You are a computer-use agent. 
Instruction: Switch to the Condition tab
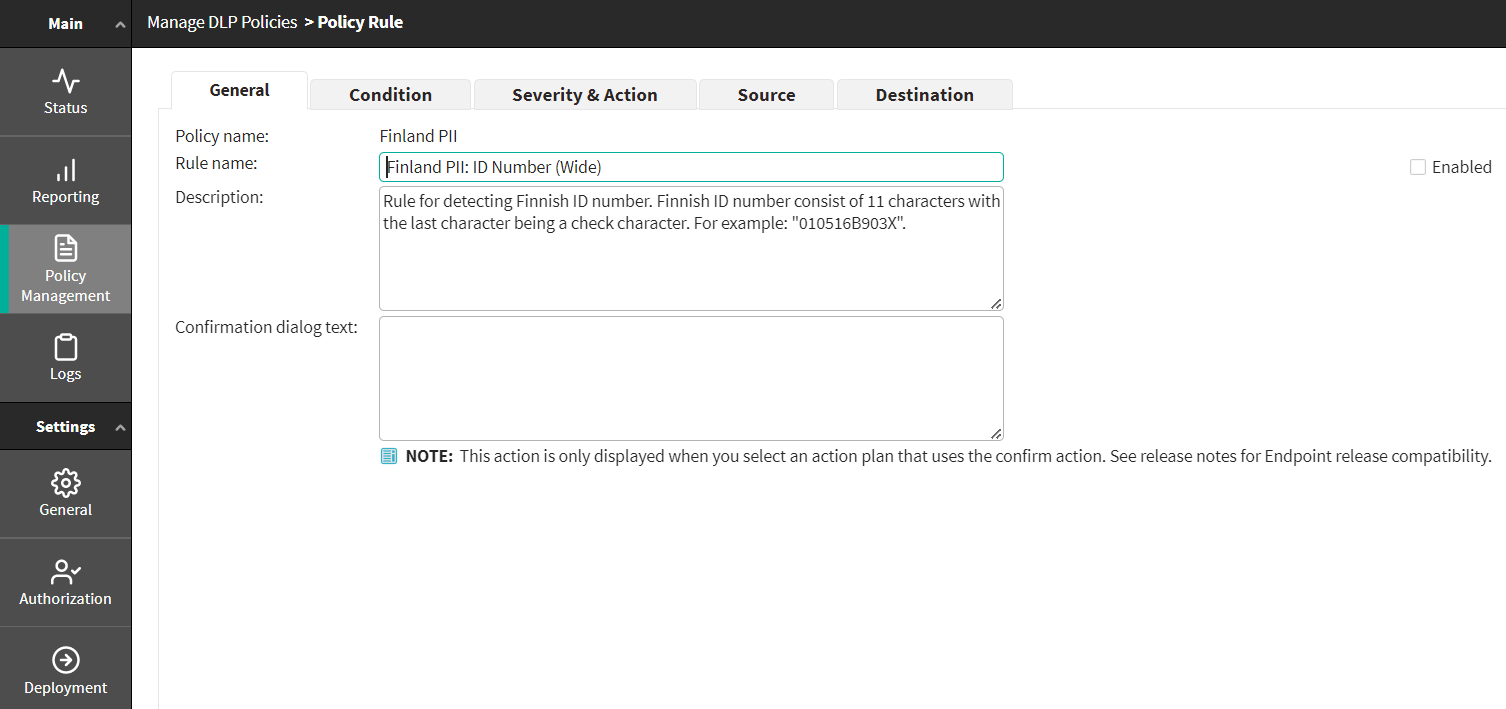[x=390, y=95]
